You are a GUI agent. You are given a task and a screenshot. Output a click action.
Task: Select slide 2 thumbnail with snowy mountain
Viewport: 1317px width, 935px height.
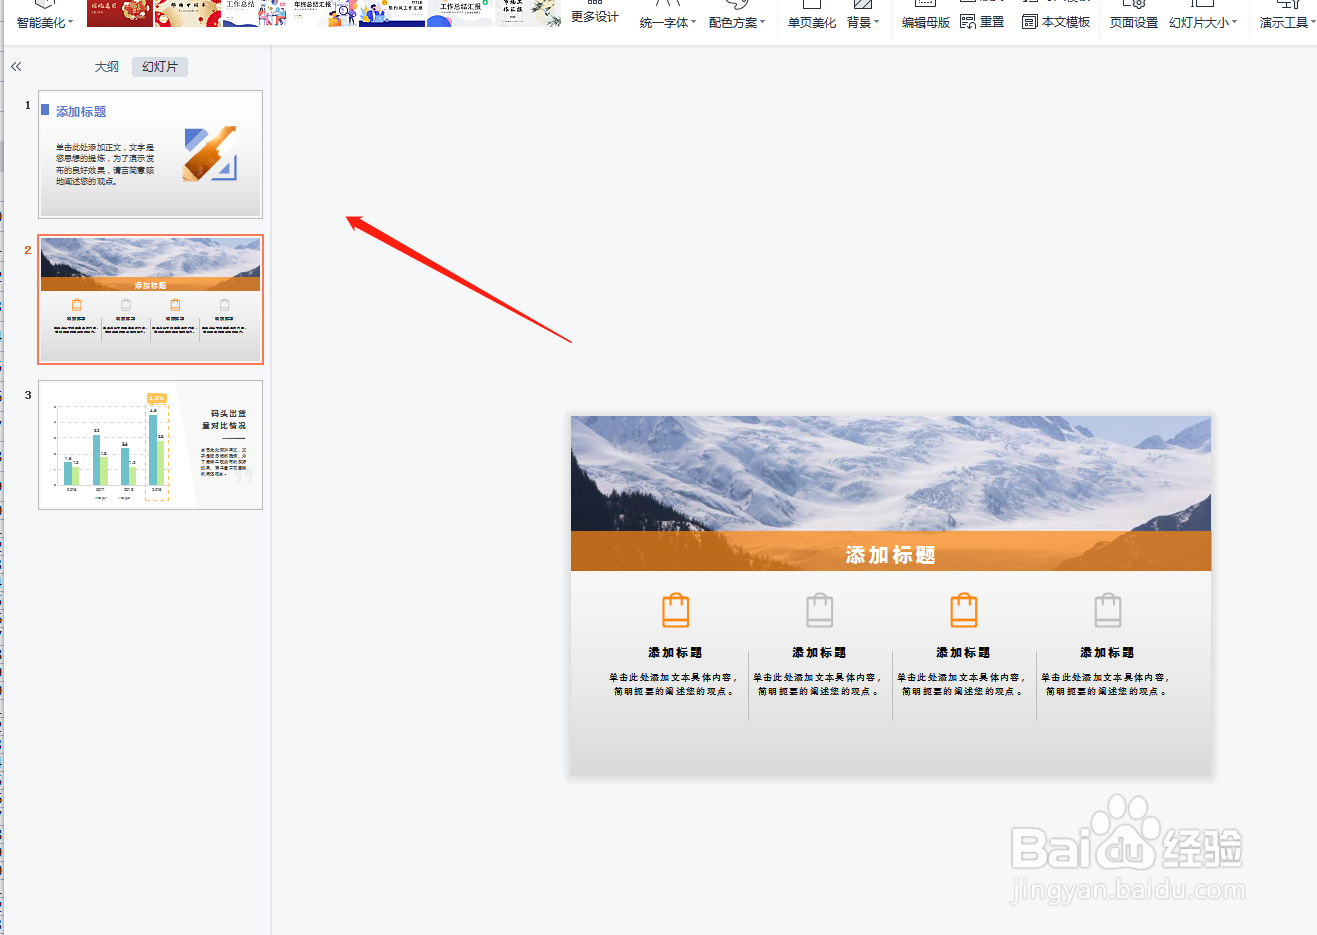150,299
